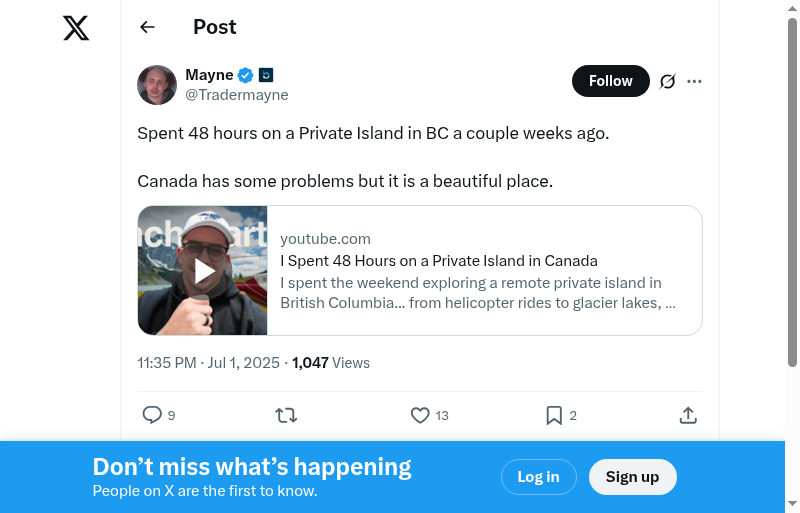Screen dimensions: 800x513
Task: Click the Log in button
Action: pyautogui.click(x=538, y=477)
